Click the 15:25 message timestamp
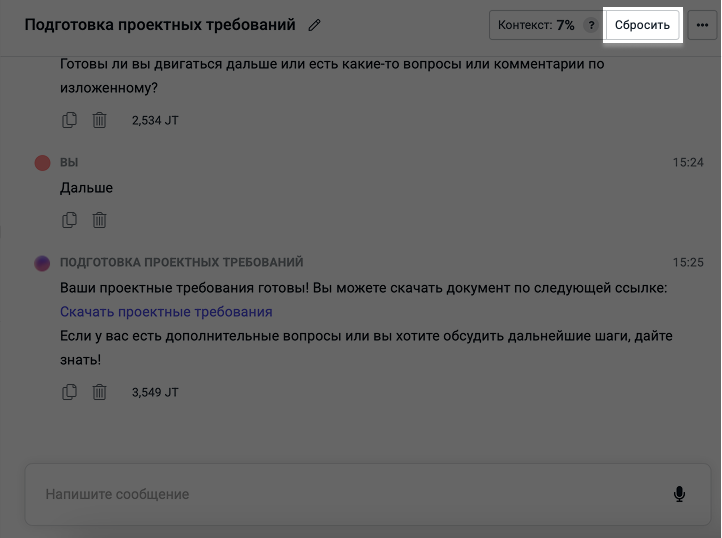The image size is (722, 538). (688, 263)
